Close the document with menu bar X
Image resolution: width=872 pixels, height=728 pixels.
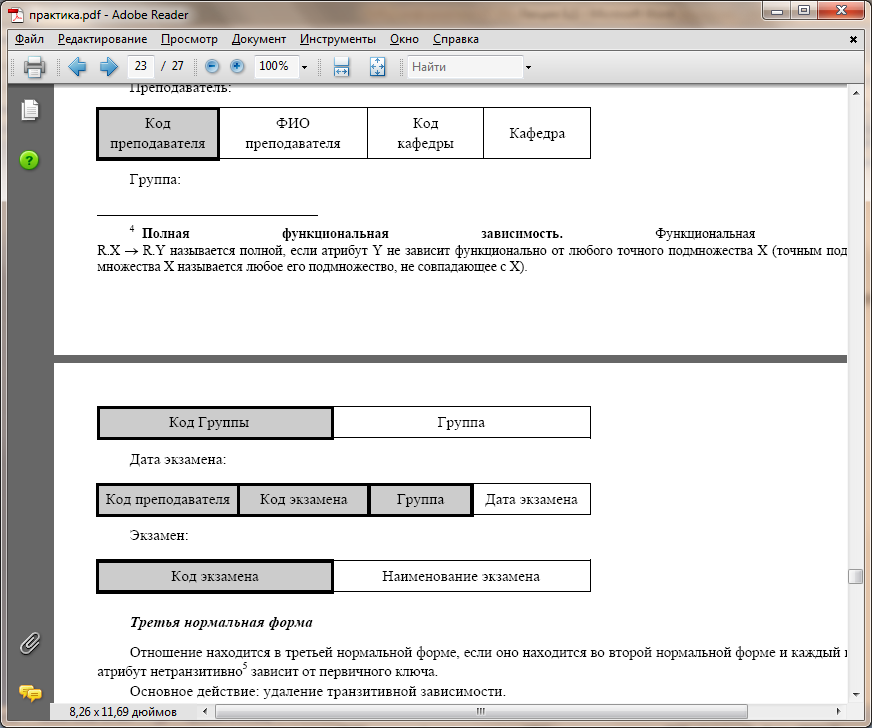pos(853,39)
